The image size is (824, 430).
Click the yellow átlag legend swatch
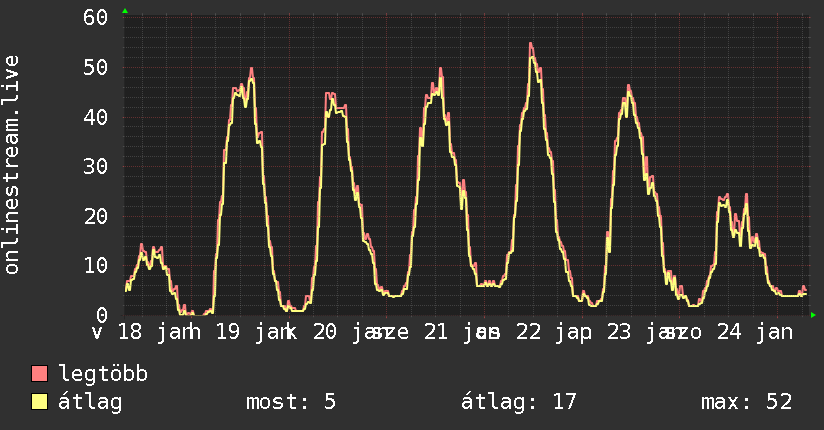(40, 401)
